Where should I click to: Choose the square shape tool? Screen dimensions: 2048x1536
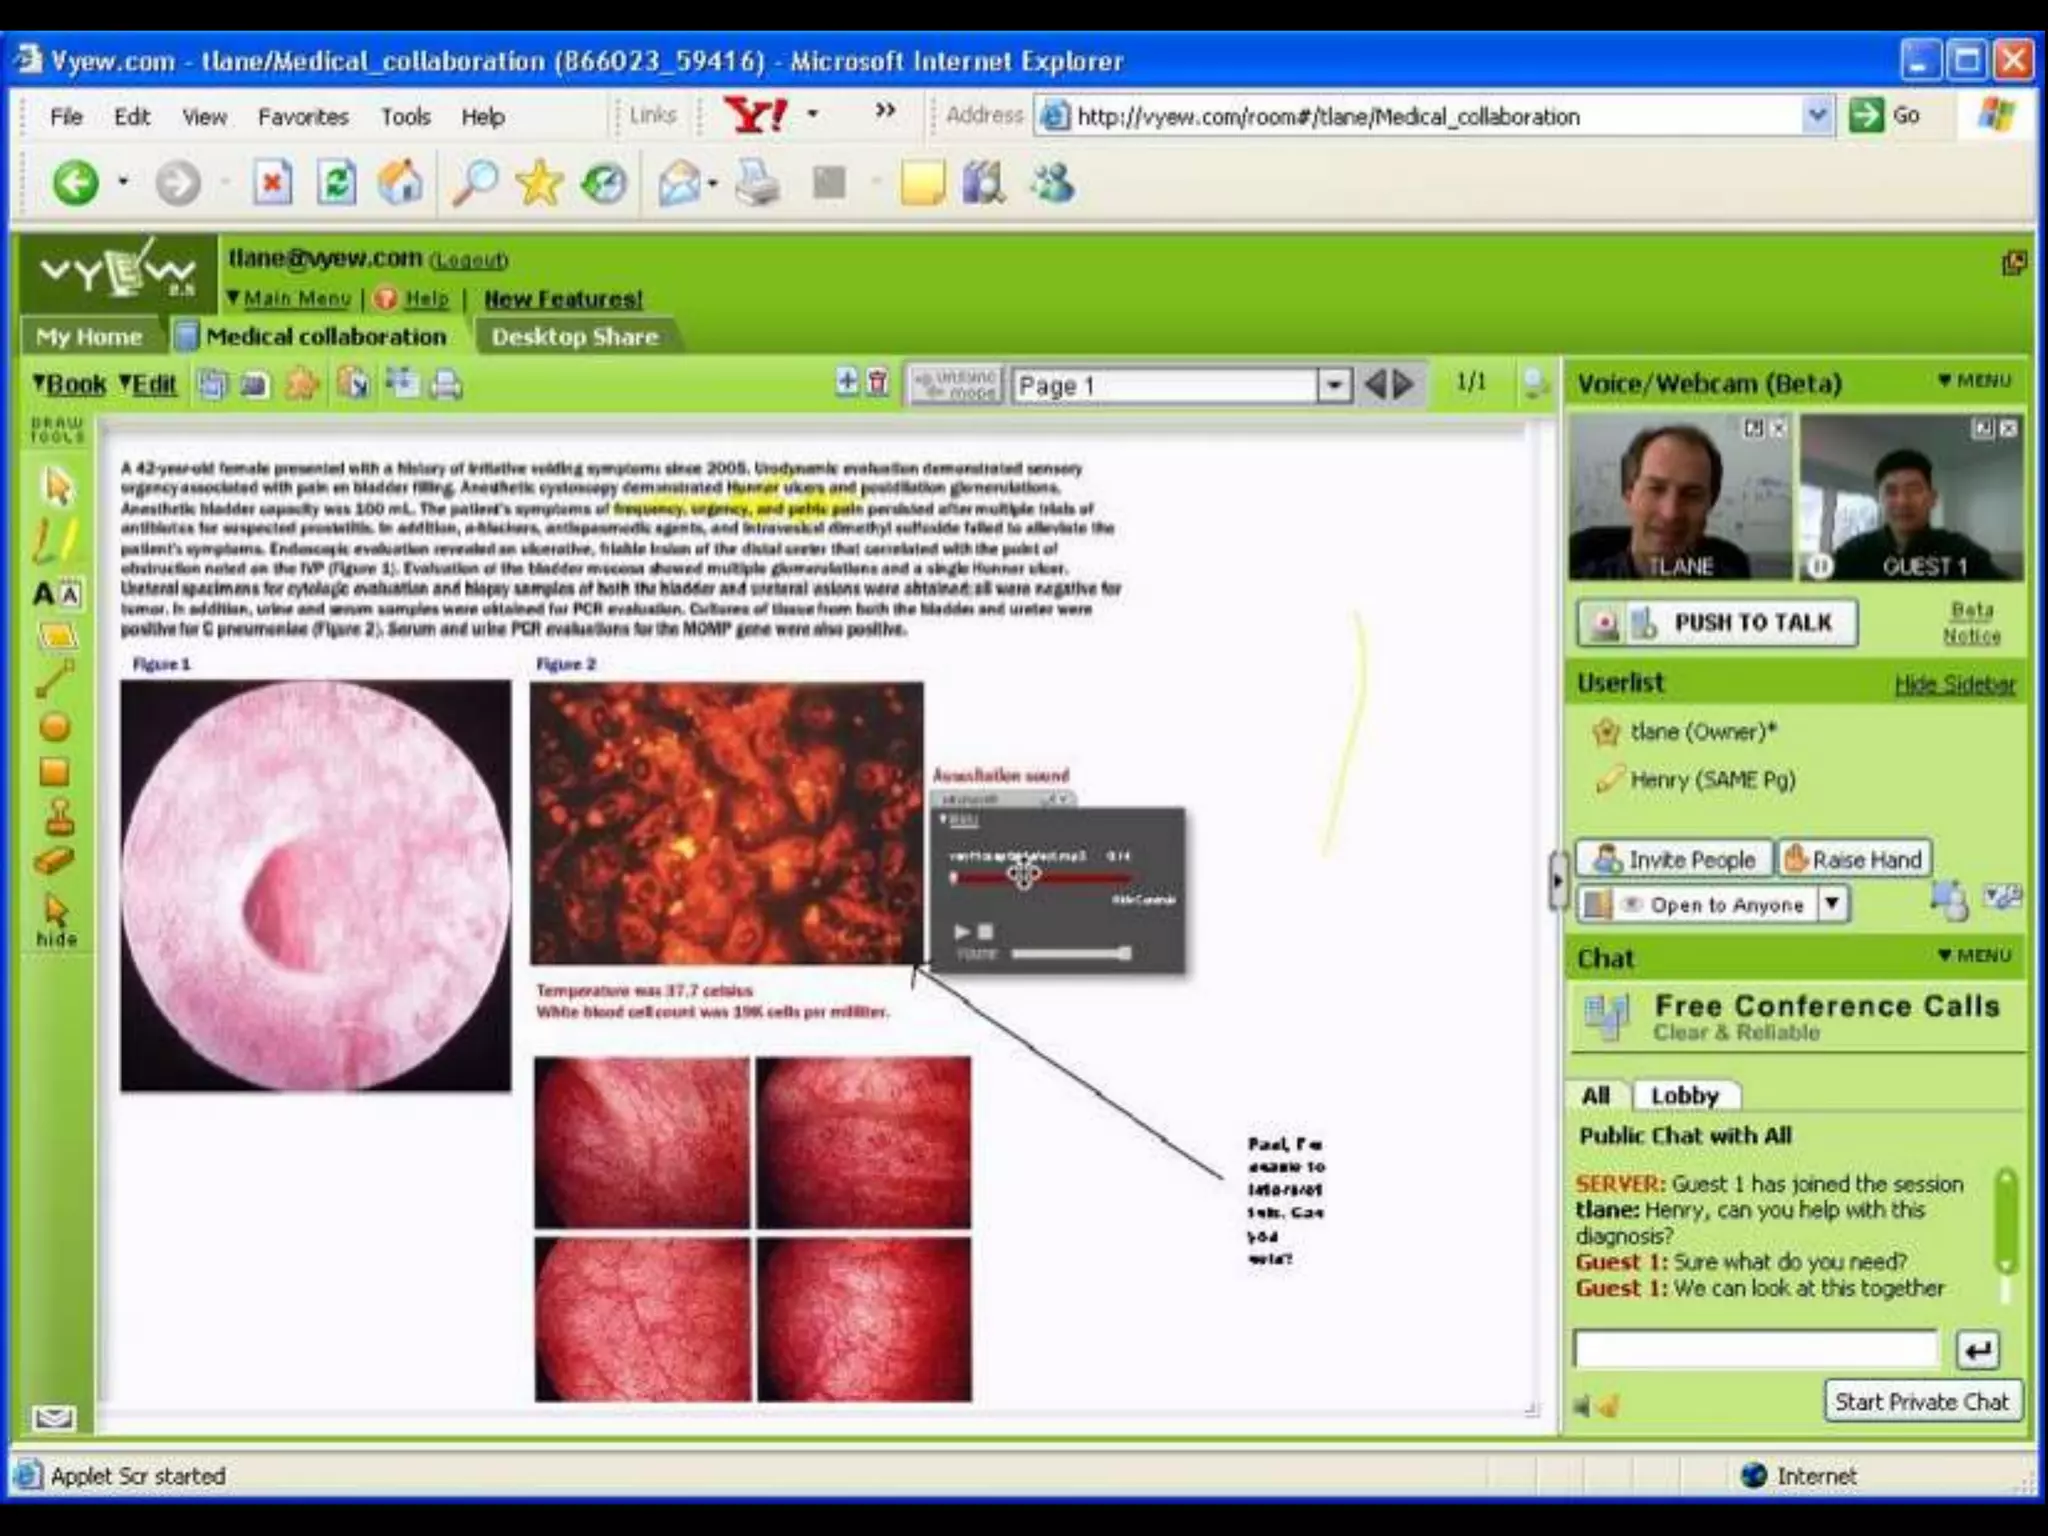point(55,772)
